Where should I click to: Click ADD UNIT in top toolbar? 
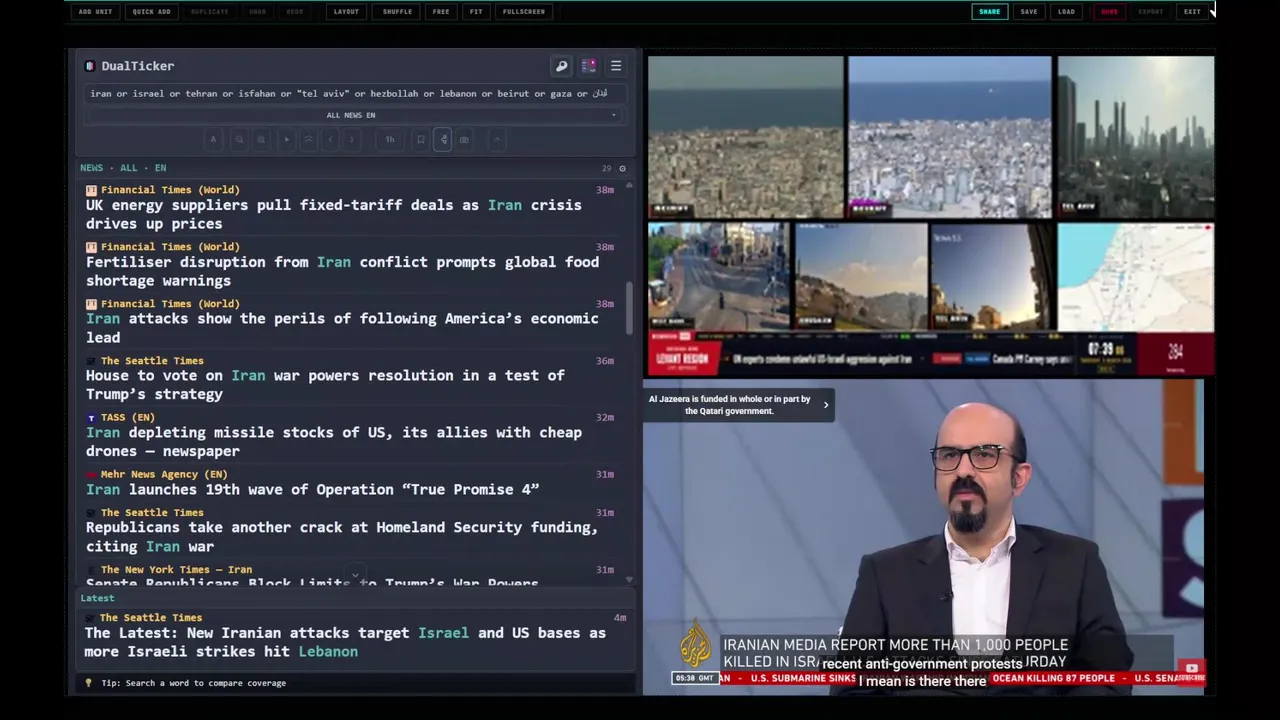pos(95,12)
